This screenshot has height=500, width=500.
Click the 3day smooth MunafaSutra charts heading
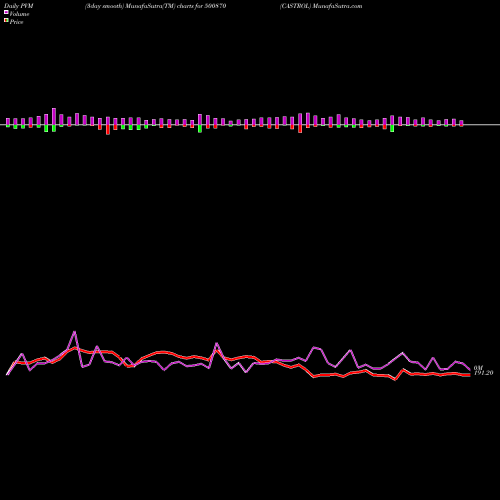click(155, 6)
